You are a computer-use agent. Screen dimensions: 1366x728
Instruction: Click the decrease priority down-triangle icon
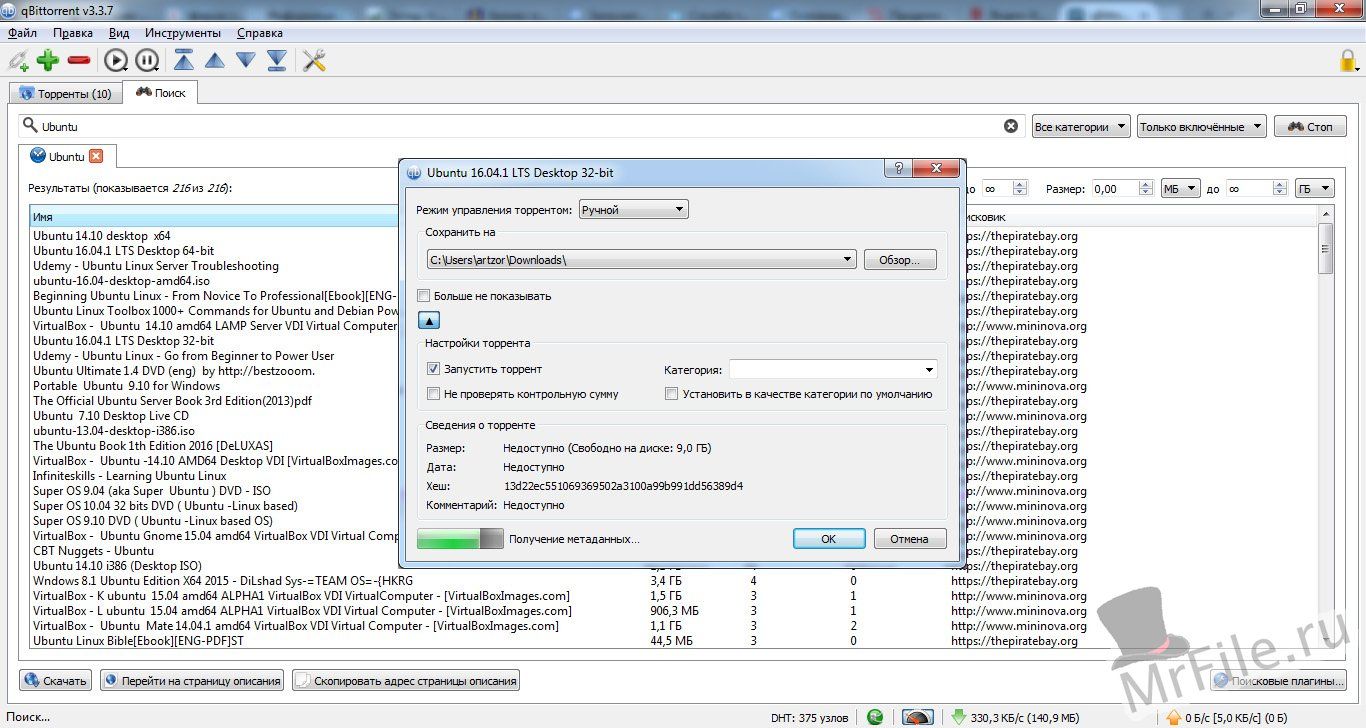click(x=246, y=61)
